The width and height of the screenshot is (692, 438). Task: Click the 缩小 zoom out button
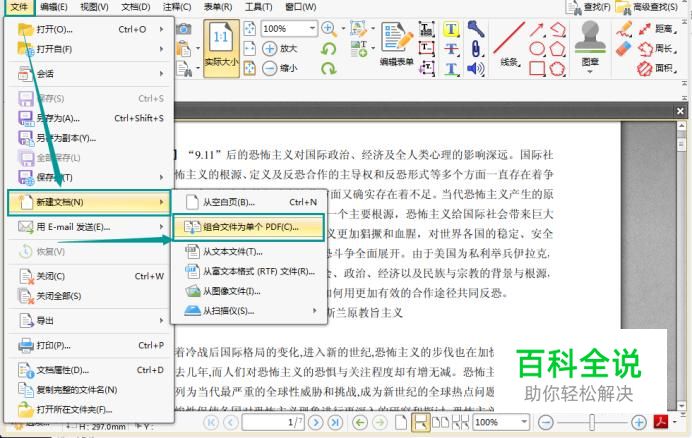tap(280, 68)
